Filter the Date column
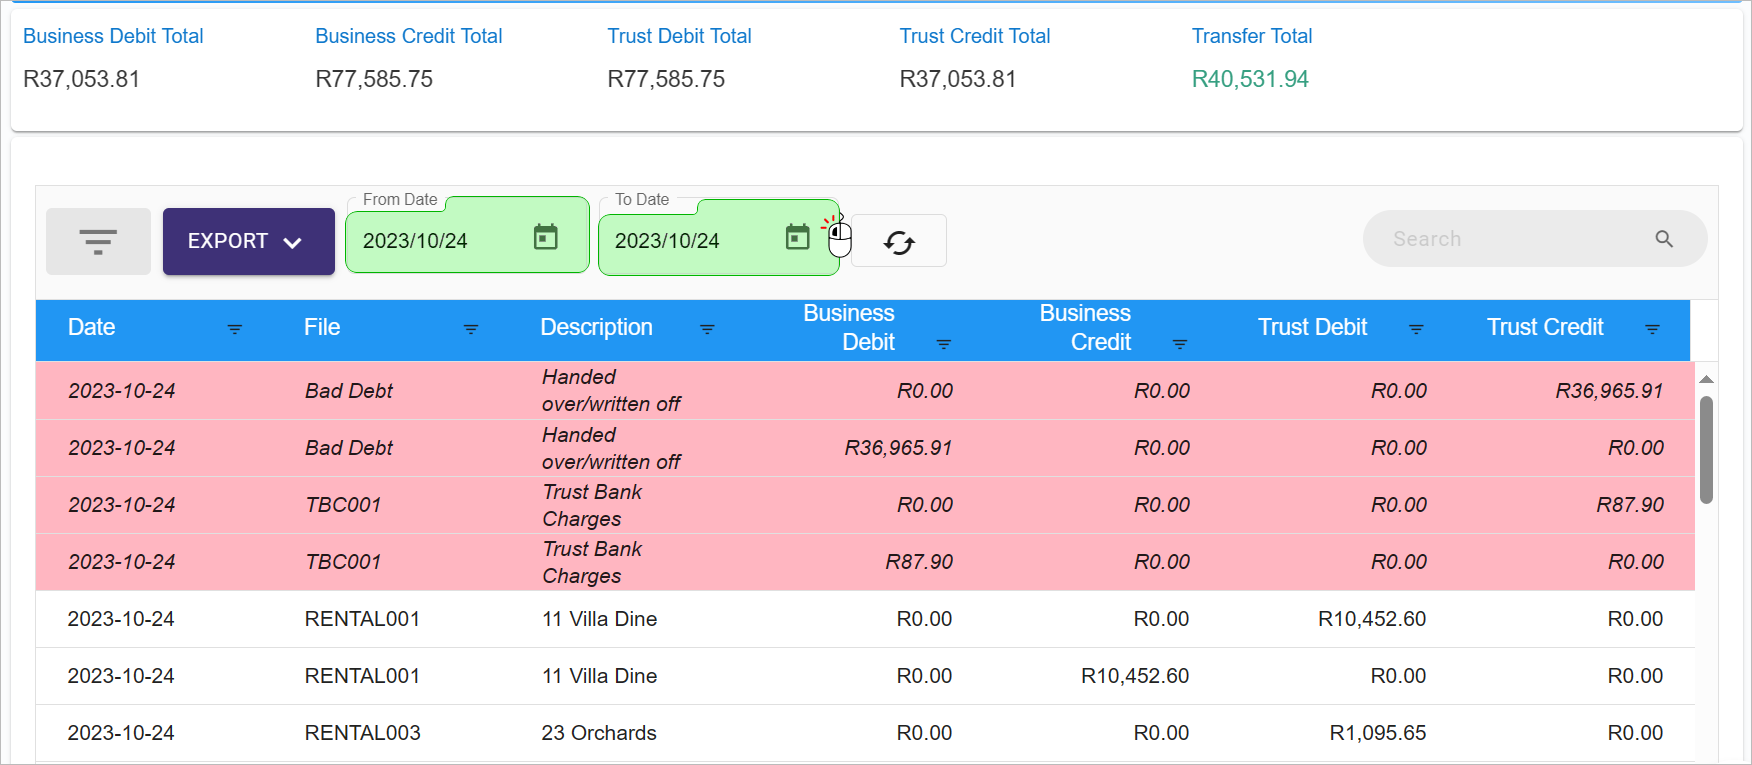 click(x=235, y=329)
